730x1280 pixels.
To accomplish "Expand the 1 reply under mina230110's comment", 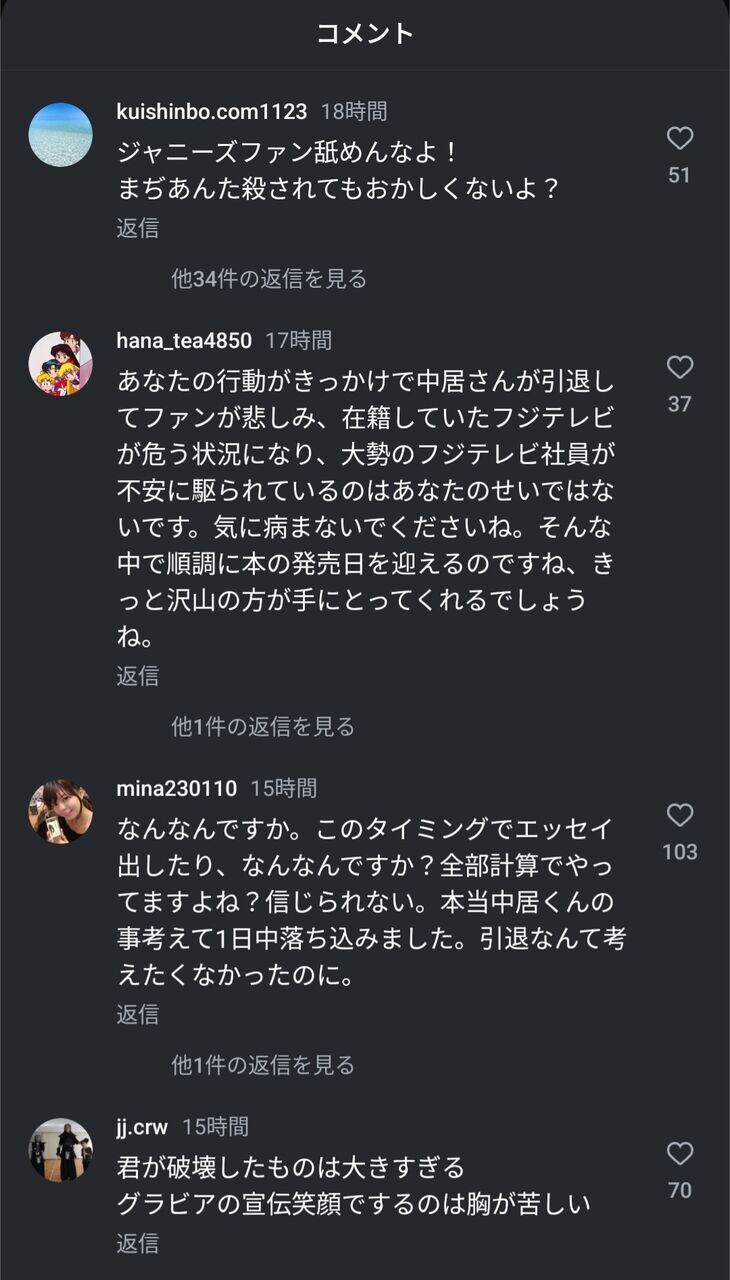I will (263, 1065).
